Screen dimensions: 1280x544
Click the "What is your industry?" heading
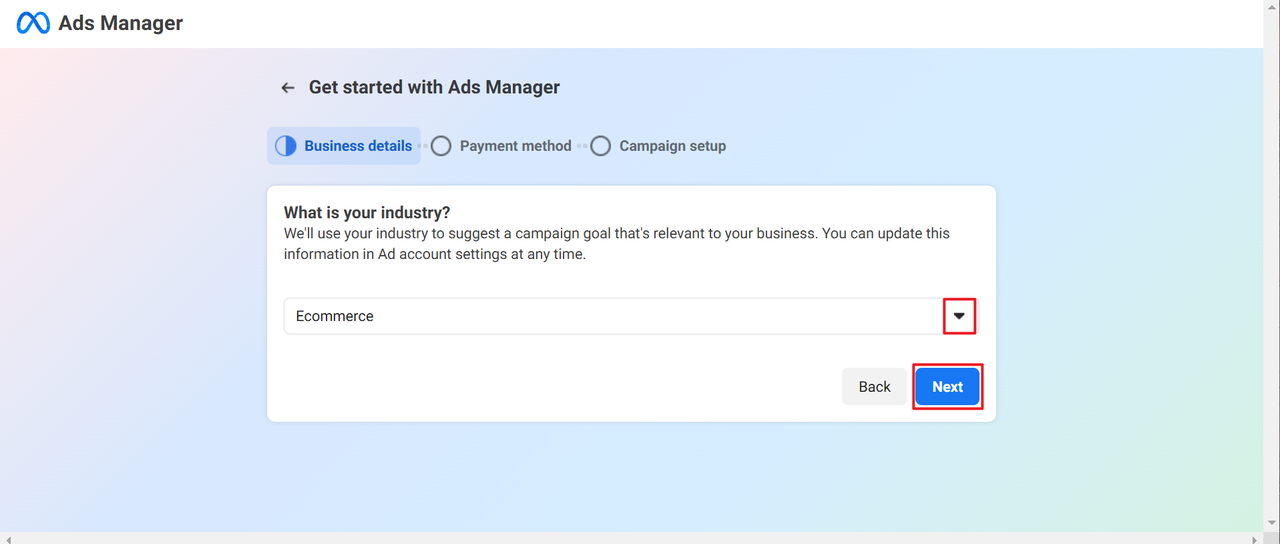click(x=367, y=213)
